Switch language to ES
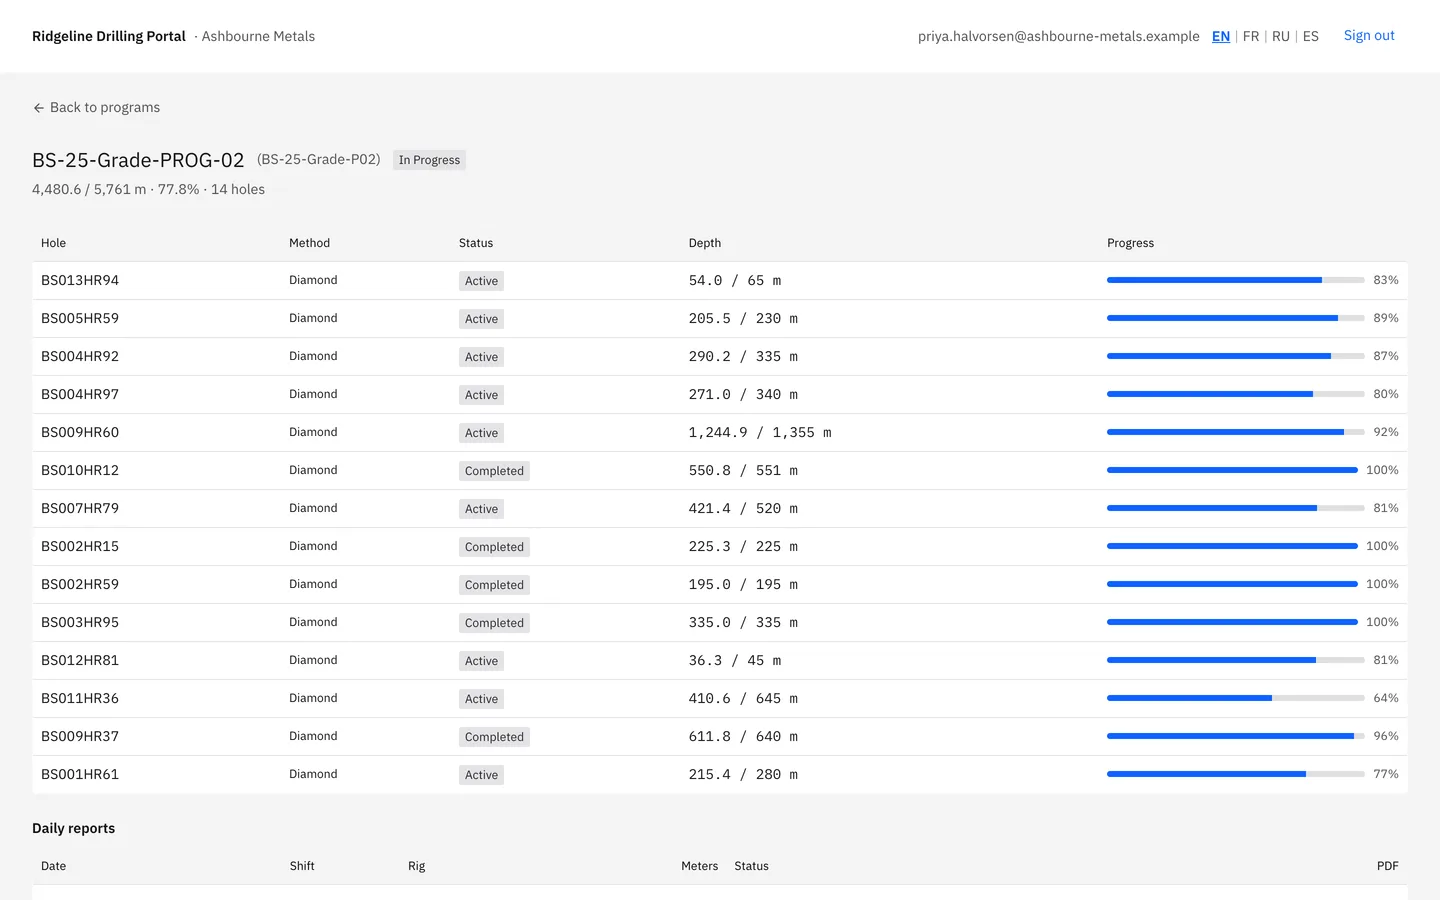This screenshot has height=900, width=1440. 1311,36
